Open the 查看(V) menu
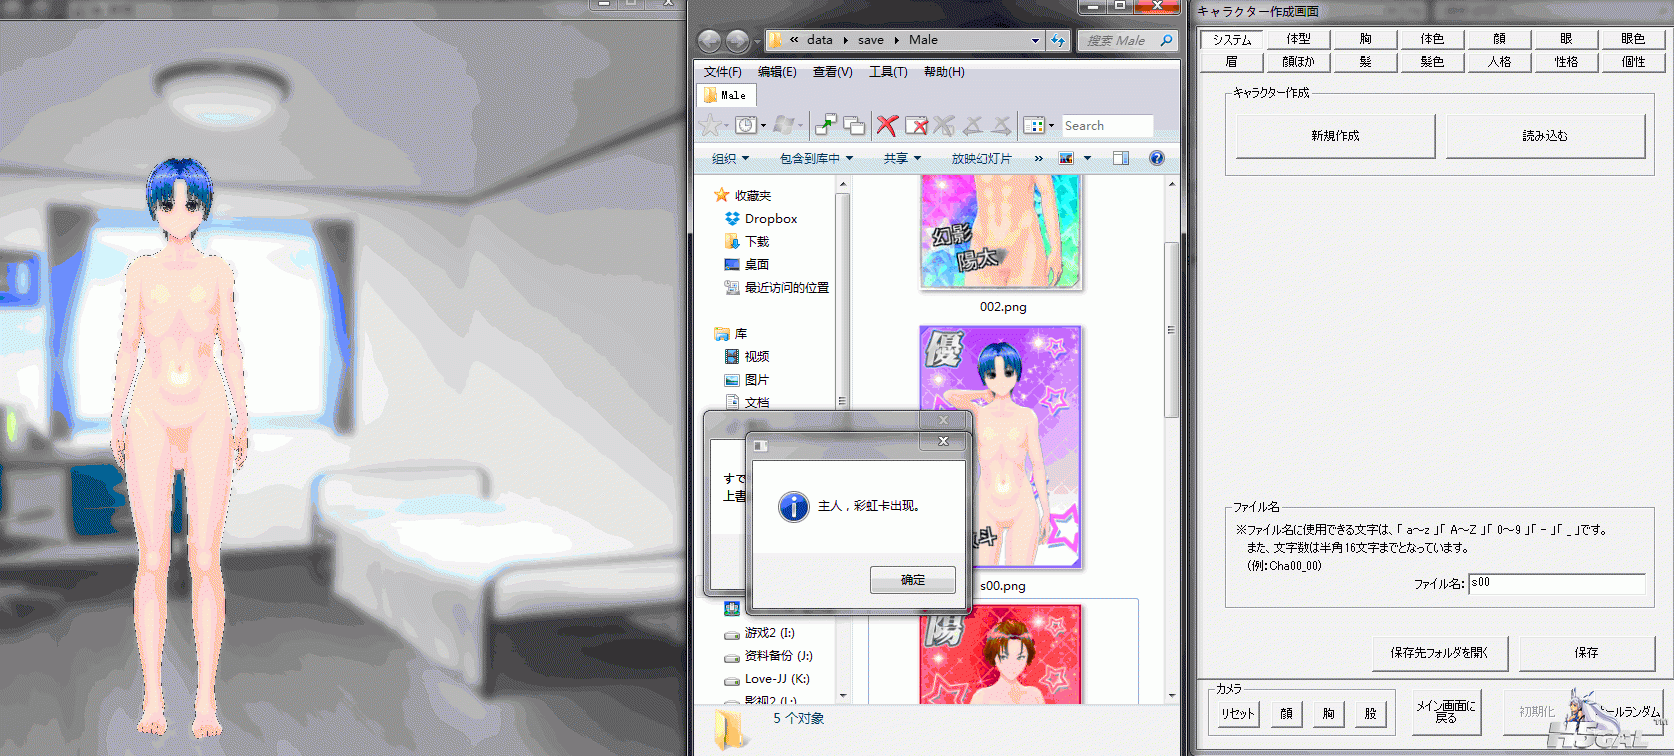The width and height of the screenshot is (1674, 756). pyautogui.click(x=833, y=72)
